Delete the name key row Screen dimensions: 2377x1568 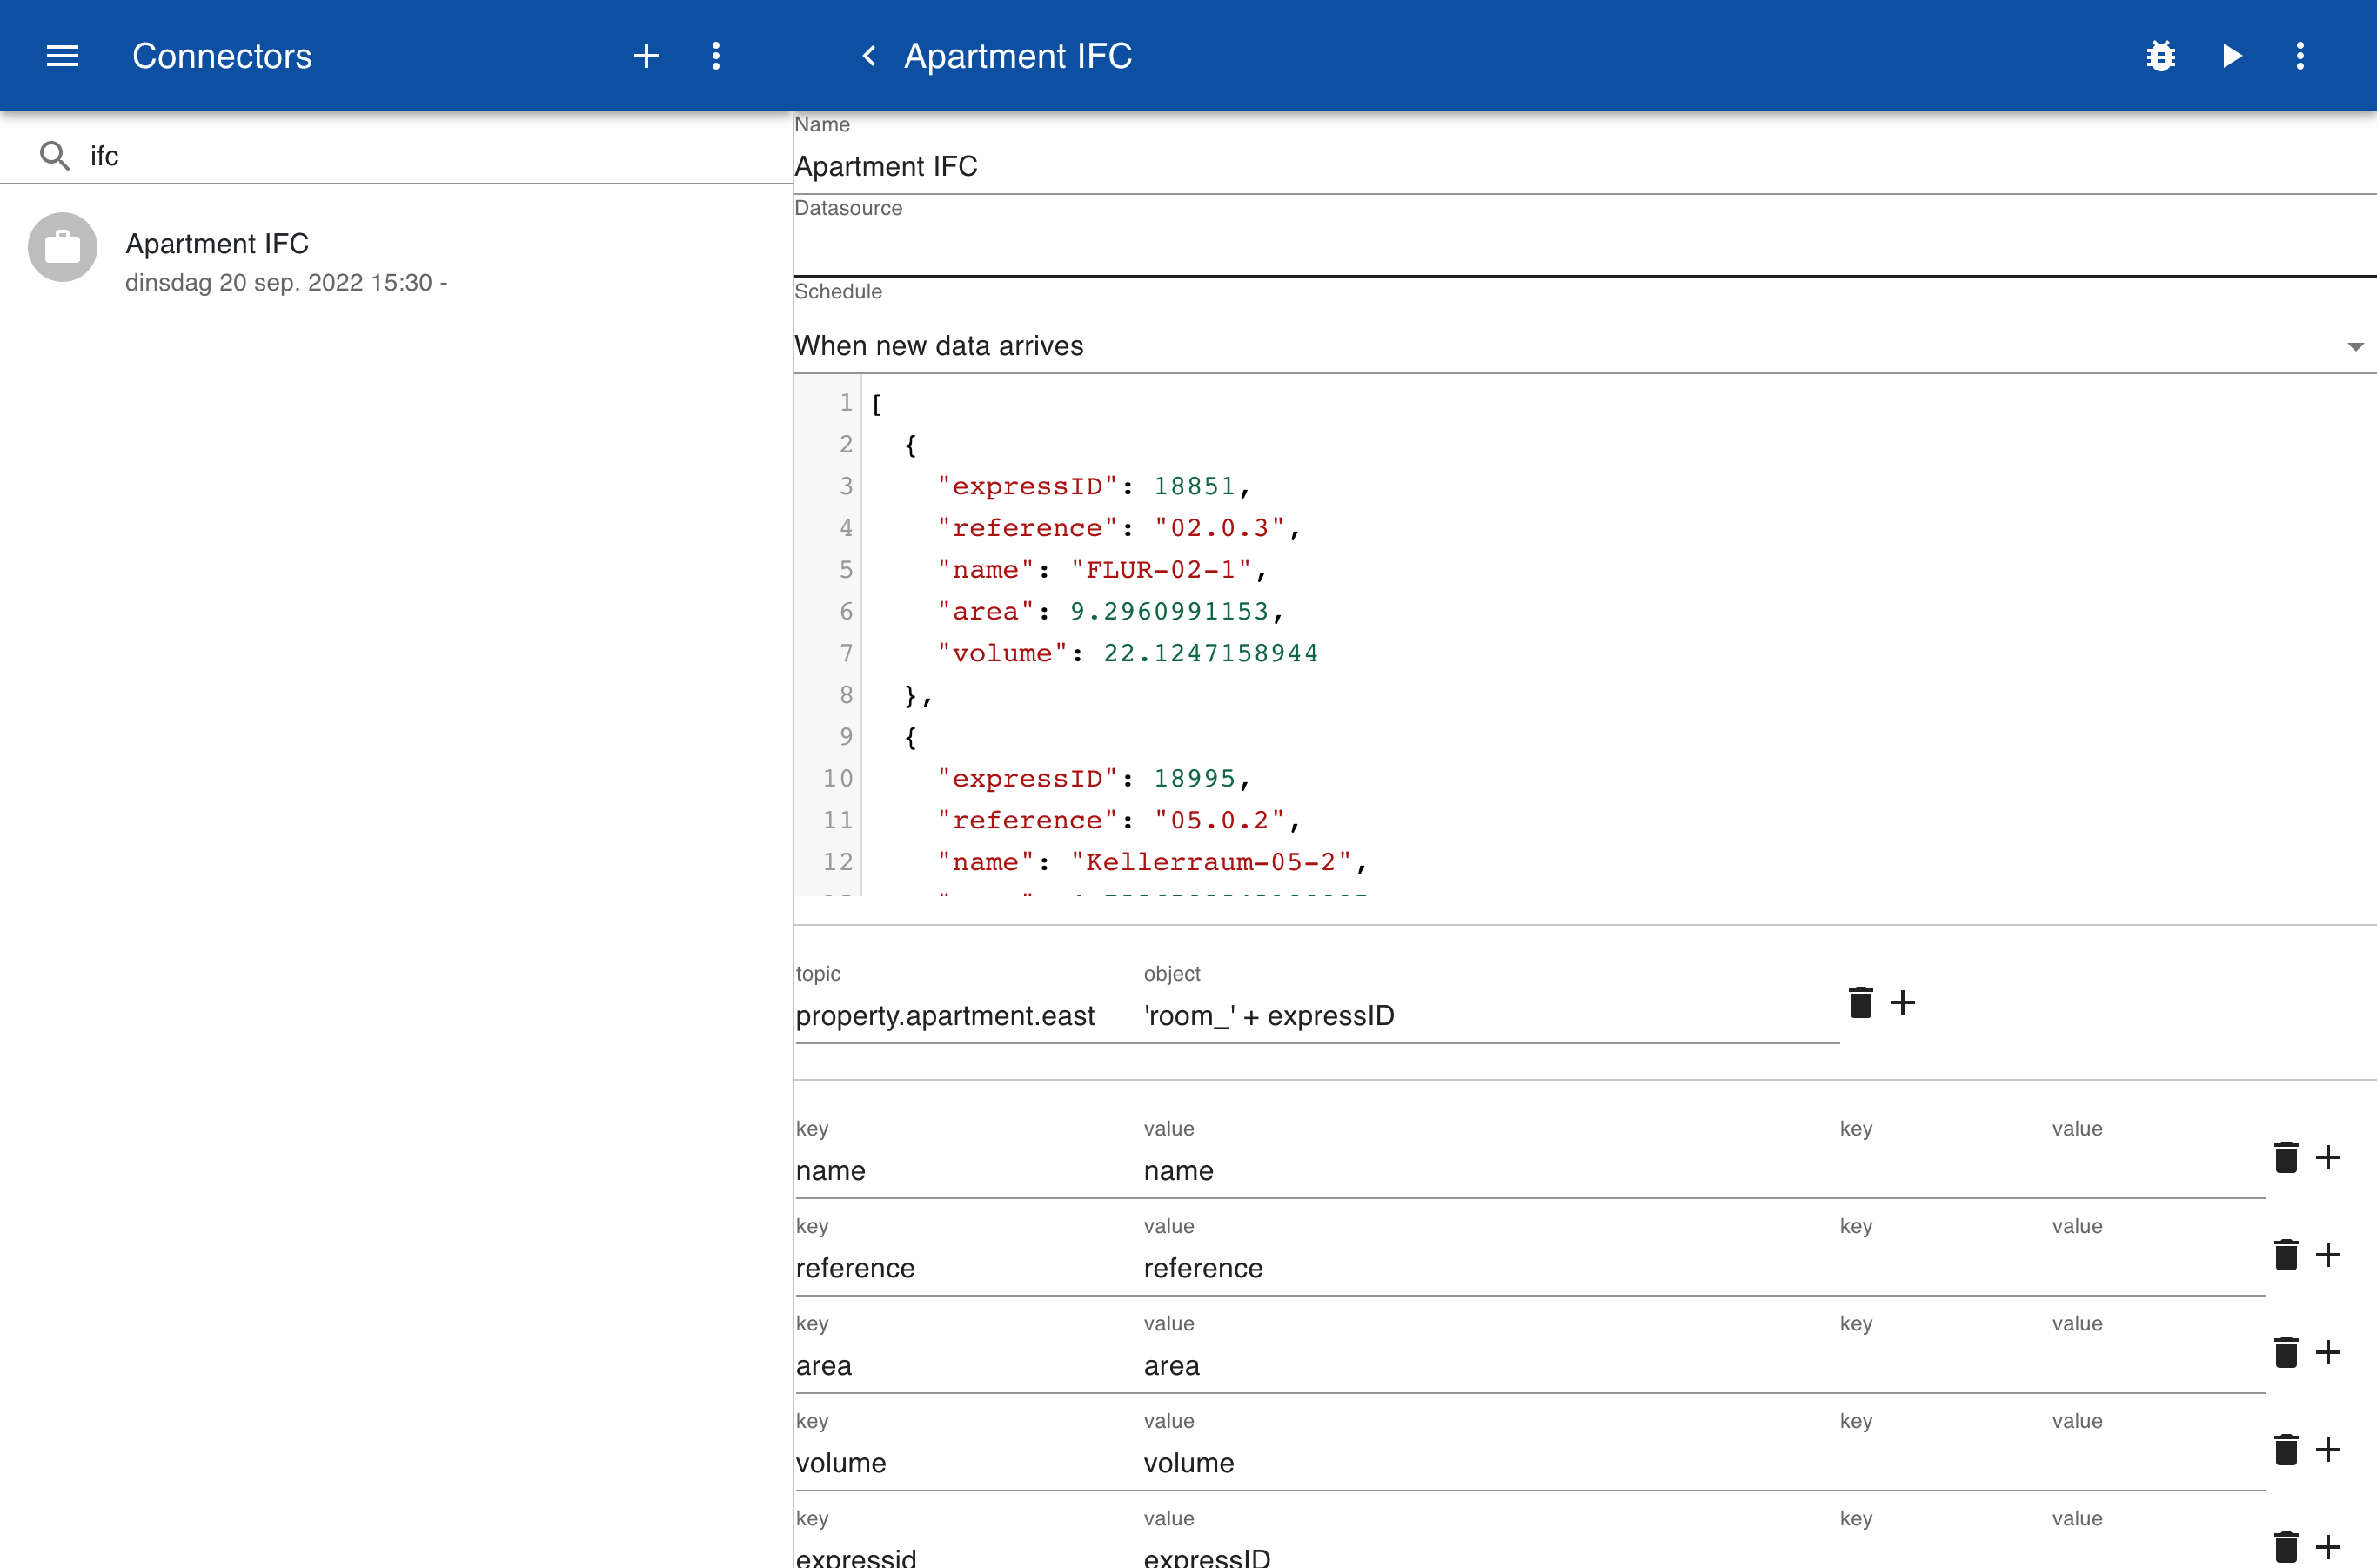pos(2286,1157)
